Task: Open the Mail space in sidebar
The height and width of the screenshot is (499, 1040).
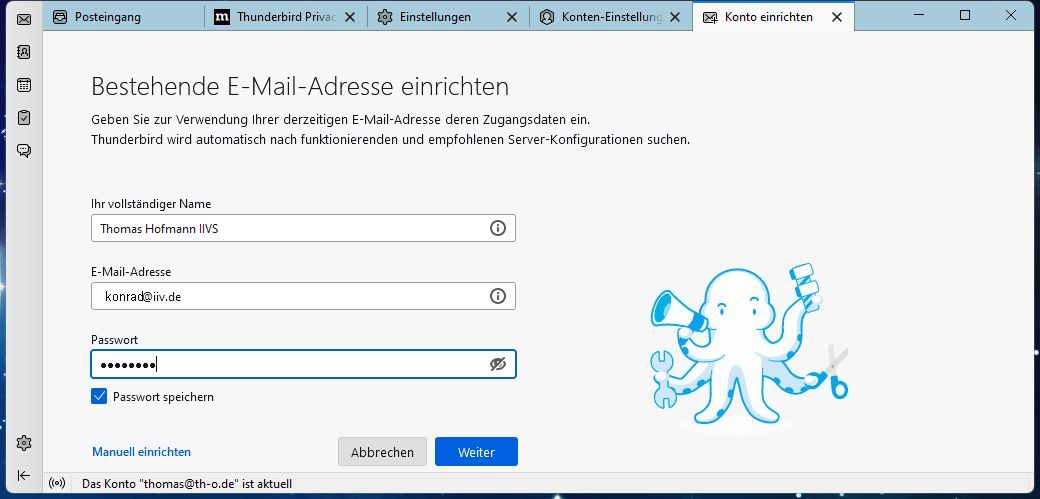Action: [x=24, y=19]
